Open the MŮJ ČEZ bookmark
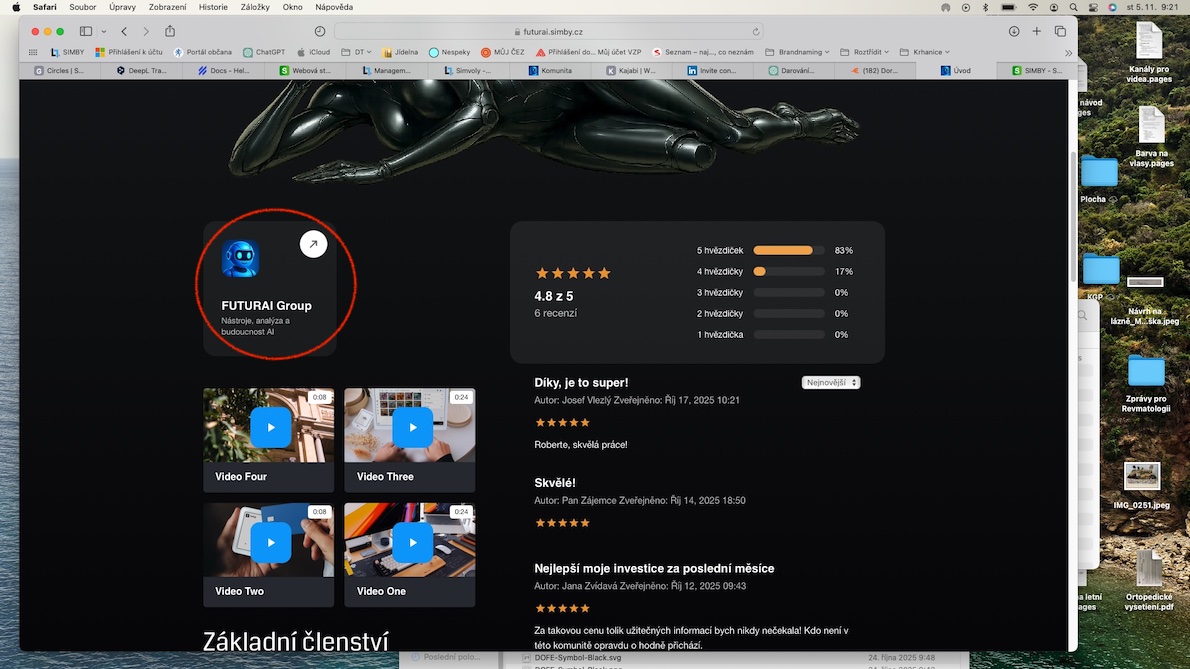This screenshot has width=1190, height=669. point(502,52)
